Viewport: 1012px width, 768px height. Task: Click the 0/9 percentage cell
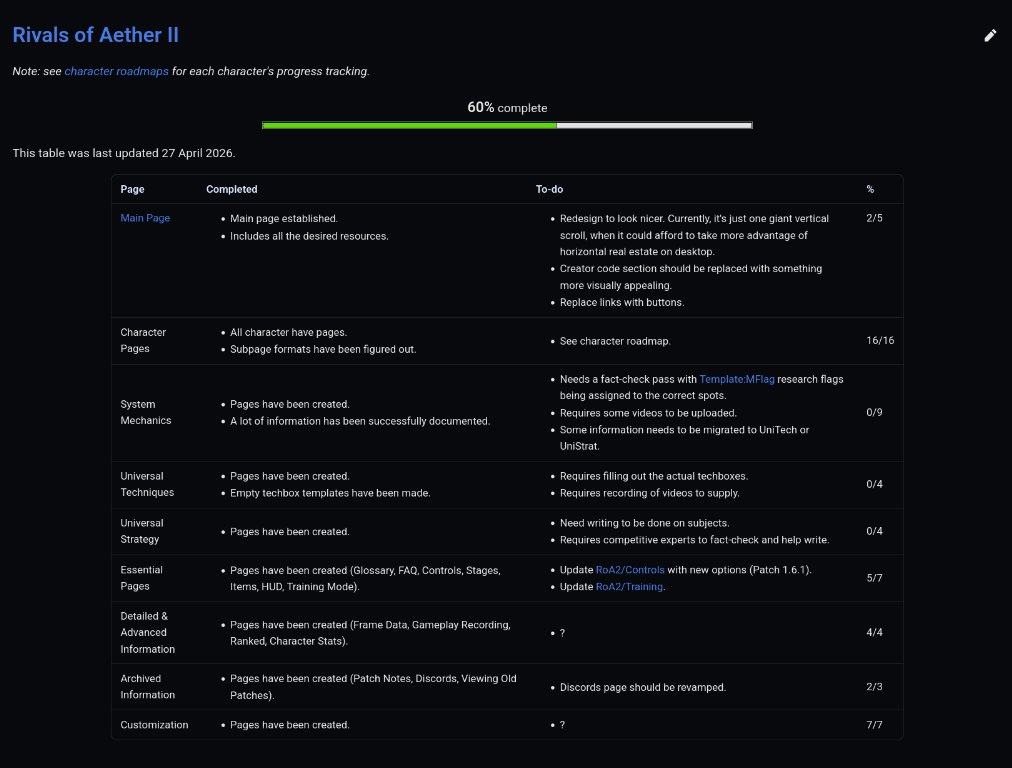click(x=875, y=412)
